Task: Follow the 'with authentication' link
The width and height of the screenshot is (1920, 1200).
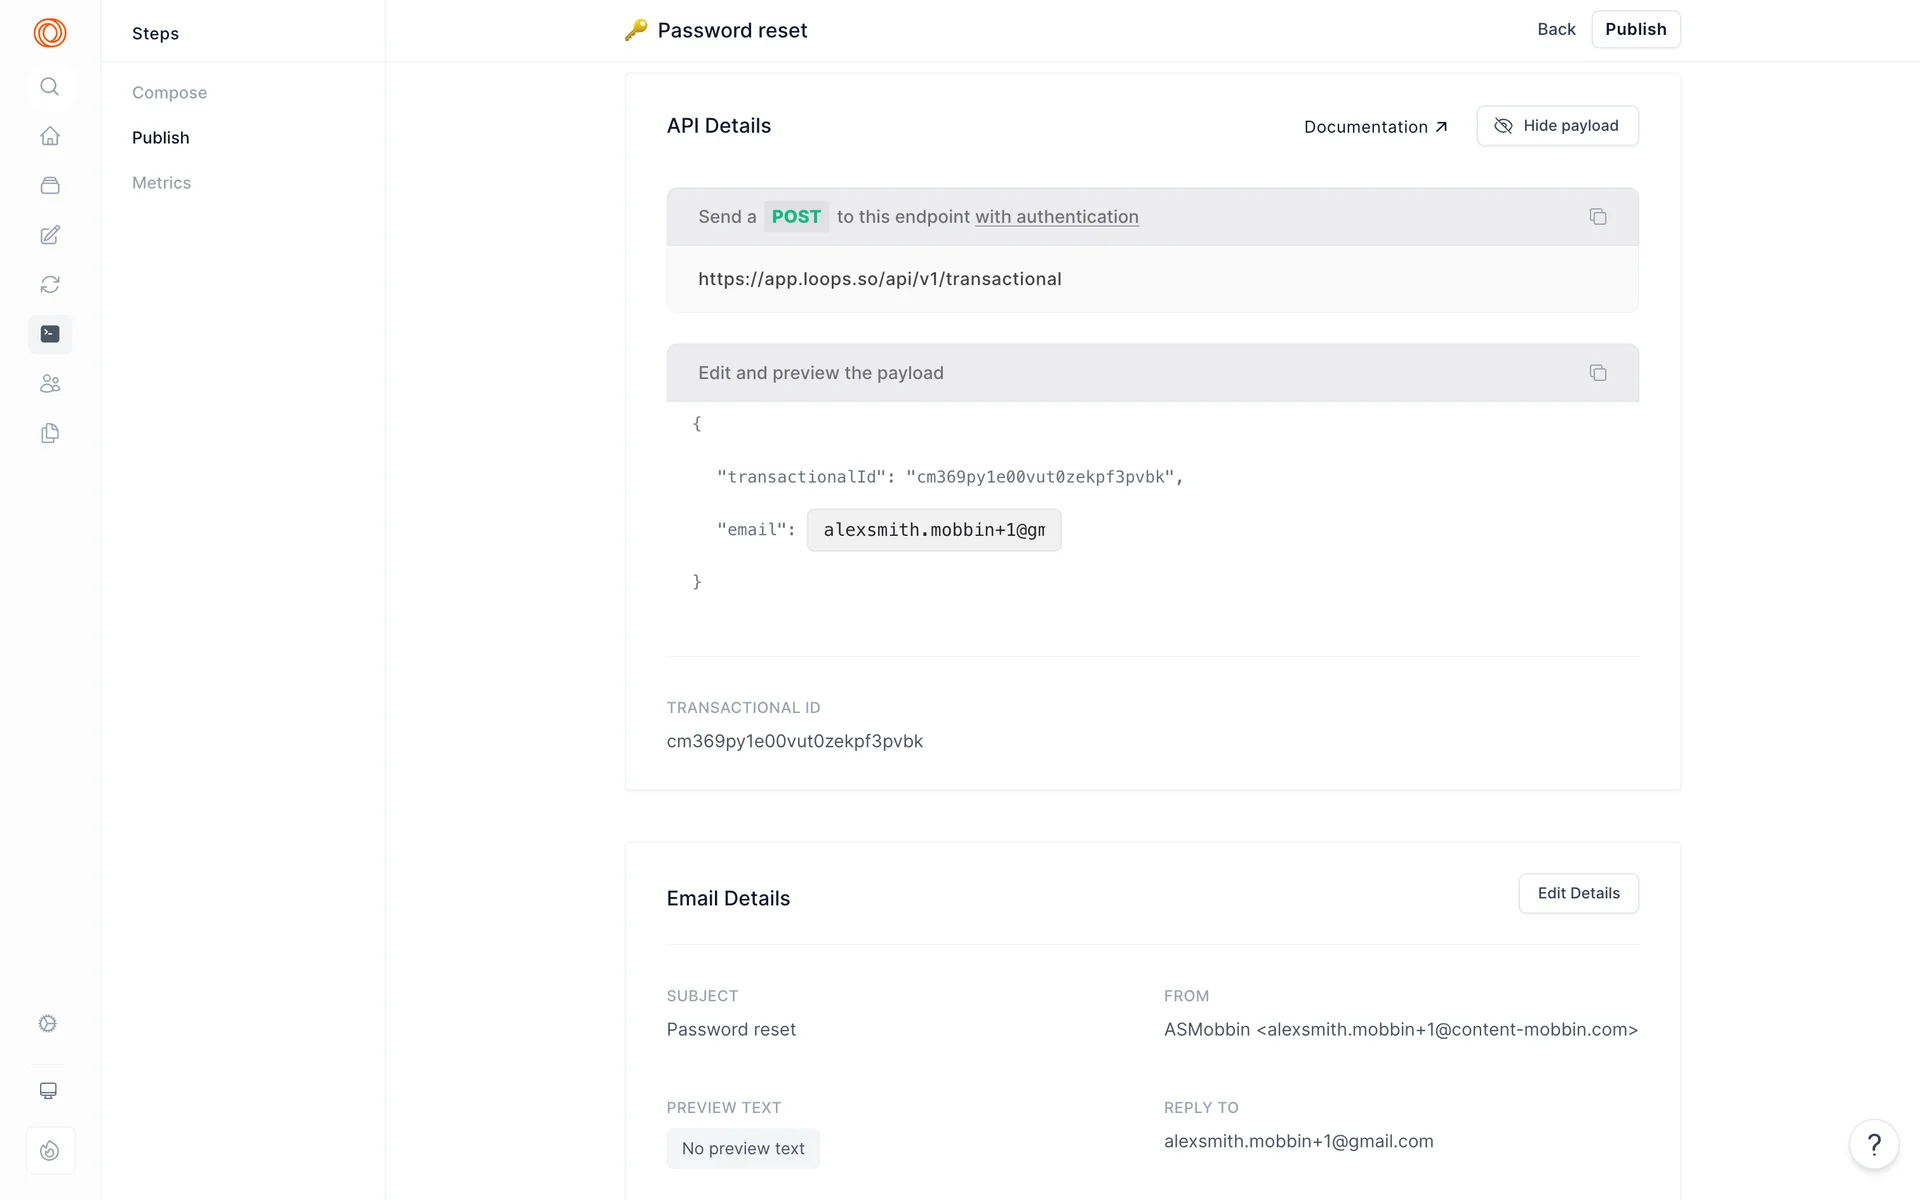Action: point(1056,217)
